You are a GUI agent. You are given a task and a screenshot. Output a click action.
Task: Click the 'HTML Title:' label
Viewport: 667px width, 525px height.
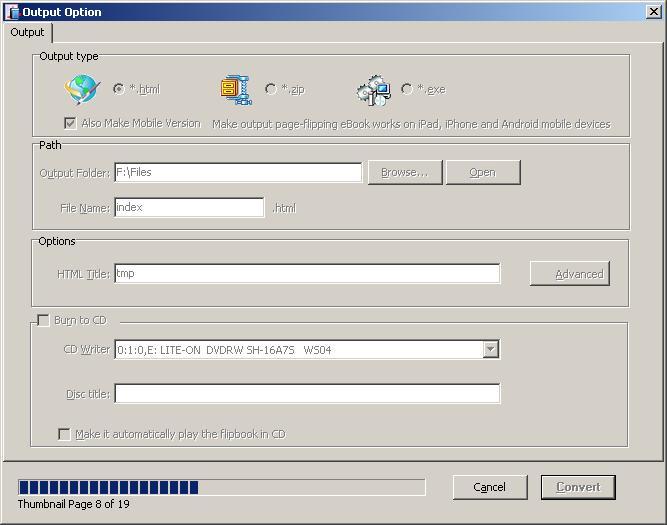pos(83,274)
